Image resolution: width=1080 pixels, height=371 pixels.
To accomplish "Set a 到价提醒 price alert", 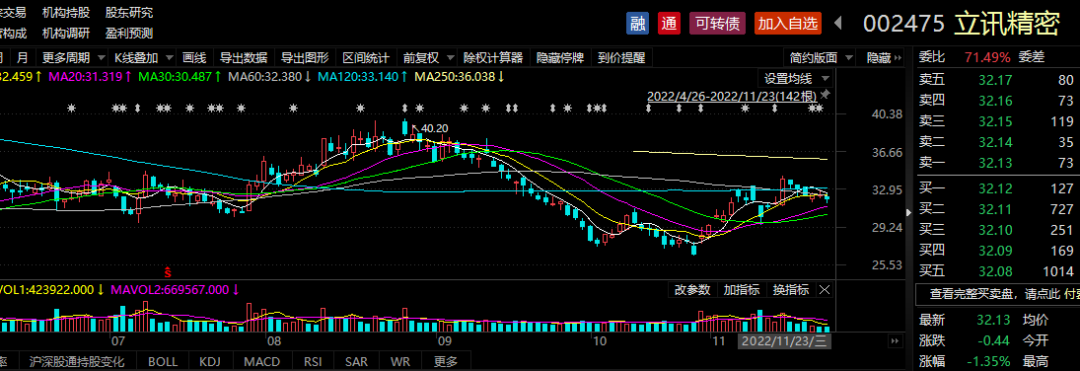I will pyautogui.click(x=621, y=57).
